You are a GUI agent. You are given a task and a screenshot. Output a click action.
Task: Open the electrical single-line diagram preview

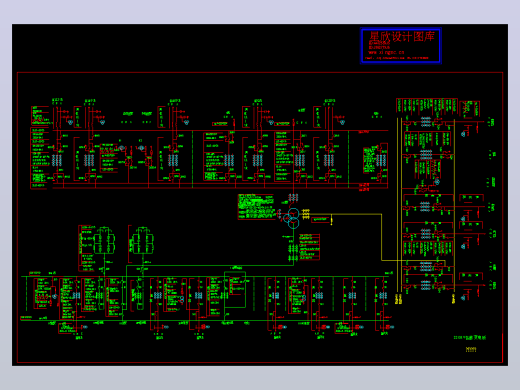tap(260, 195)
